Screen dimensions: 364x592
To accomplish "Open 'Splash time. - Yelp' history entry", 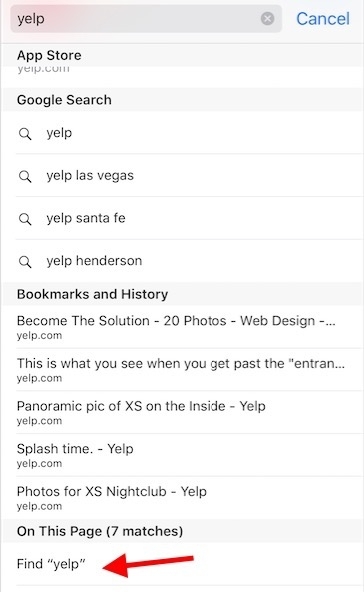I will tap(183, 455).
